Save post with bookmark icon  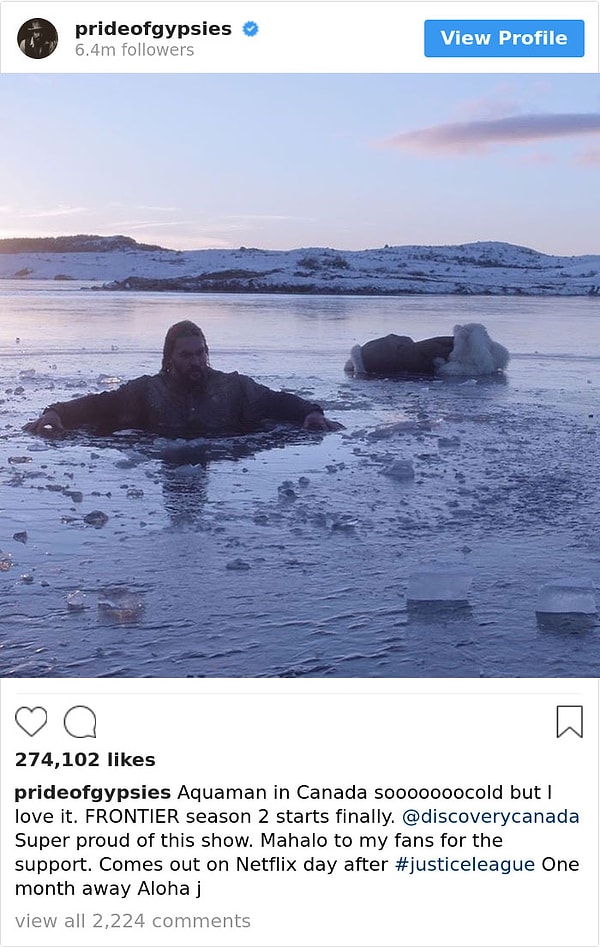pos(569,722)
